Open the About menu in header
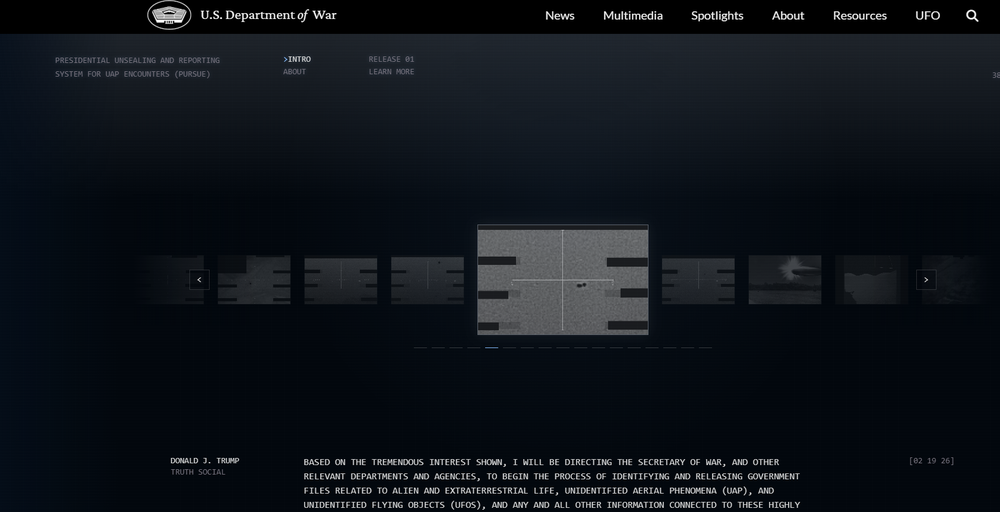The image size is (1000, 512). click(x=788, y=16)
